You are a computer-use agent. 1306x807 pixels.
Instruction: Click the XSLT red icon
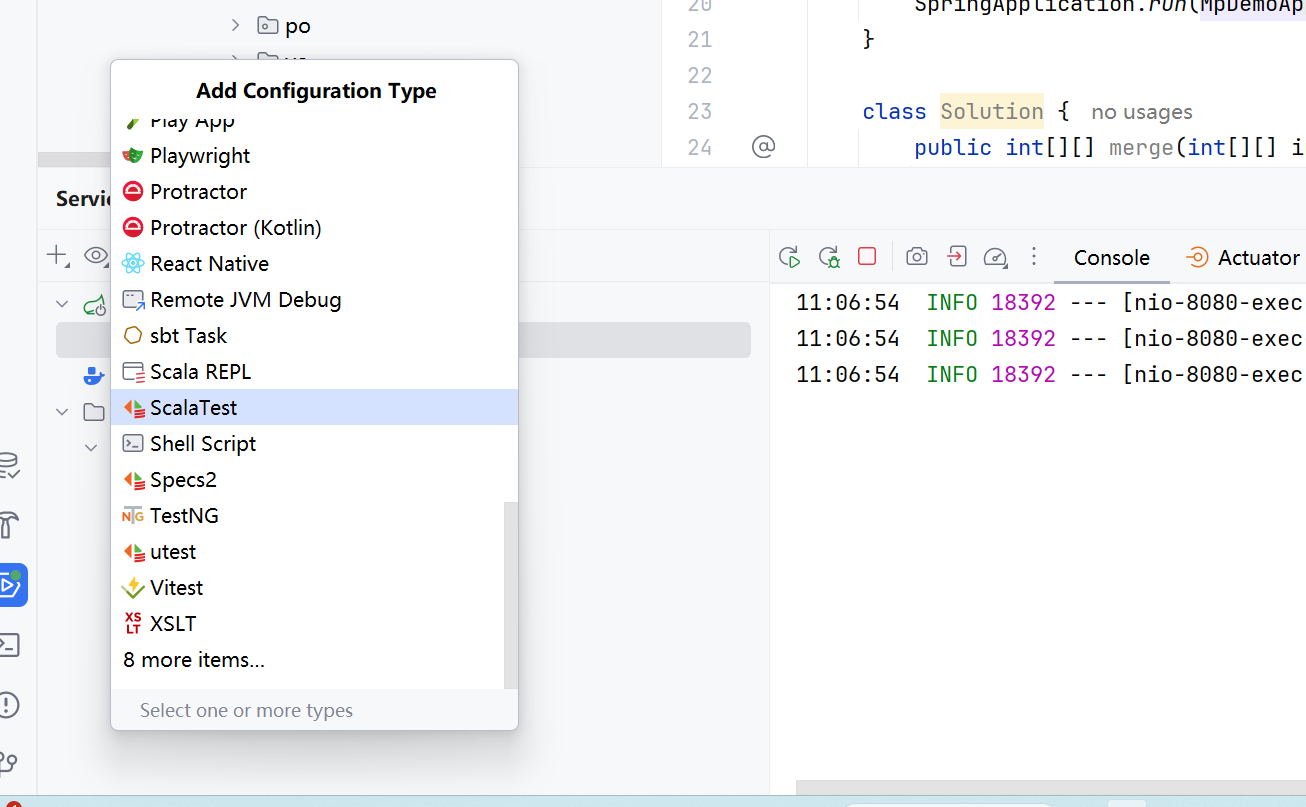click(133, 624)
